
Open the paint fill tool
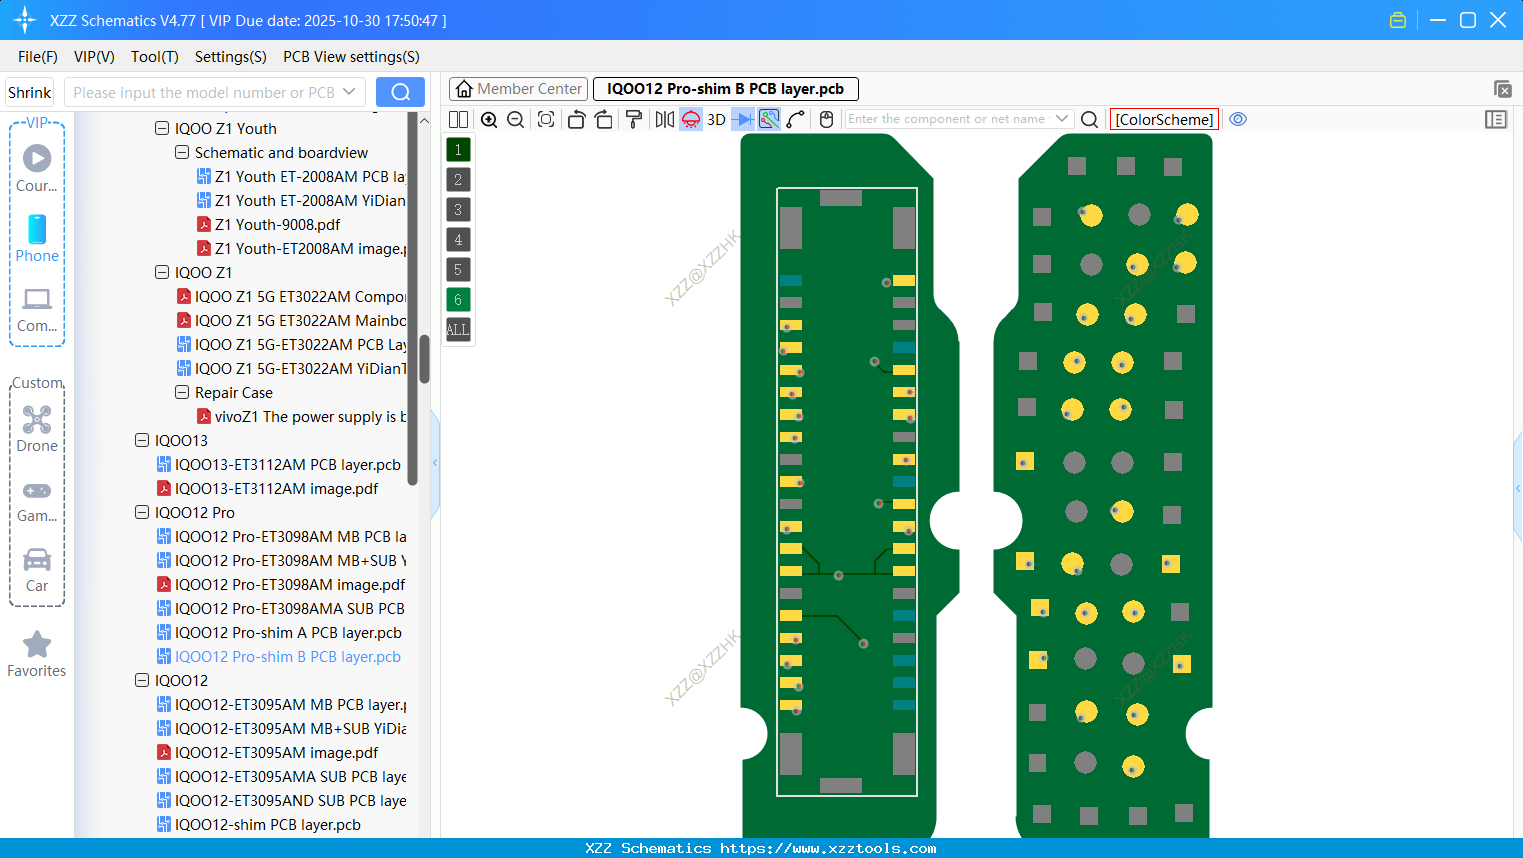pyautogui.click(x=634, y=119)
